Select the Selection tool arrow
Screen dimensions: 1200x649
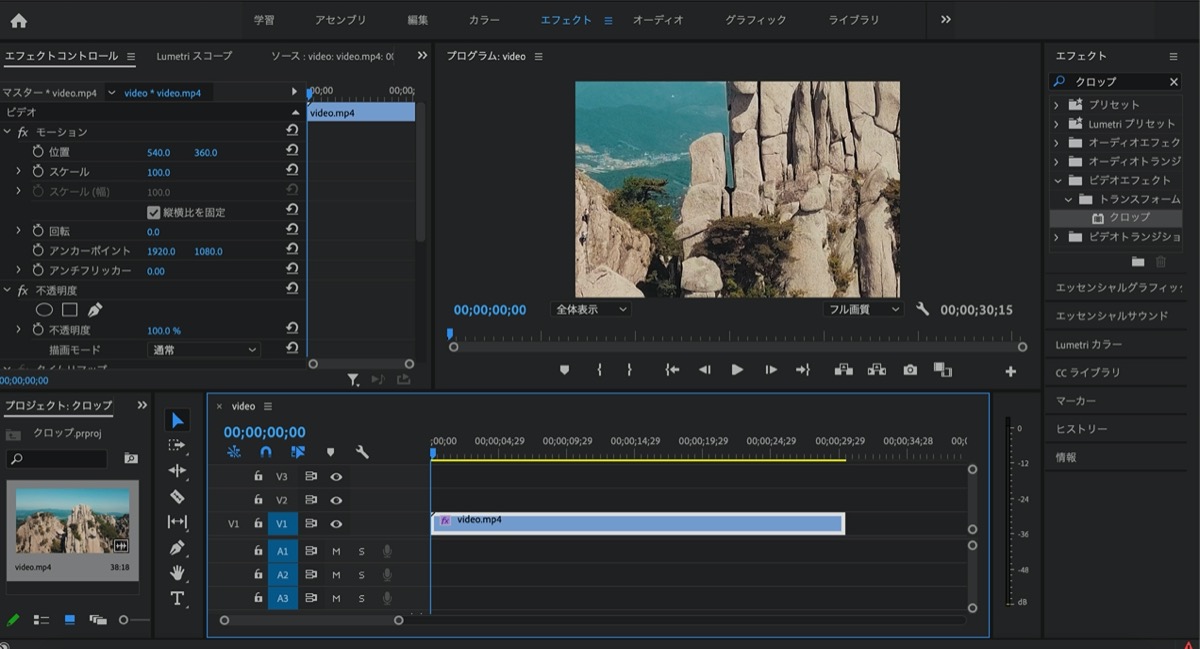pyautogui.click(x=177, y=420)
